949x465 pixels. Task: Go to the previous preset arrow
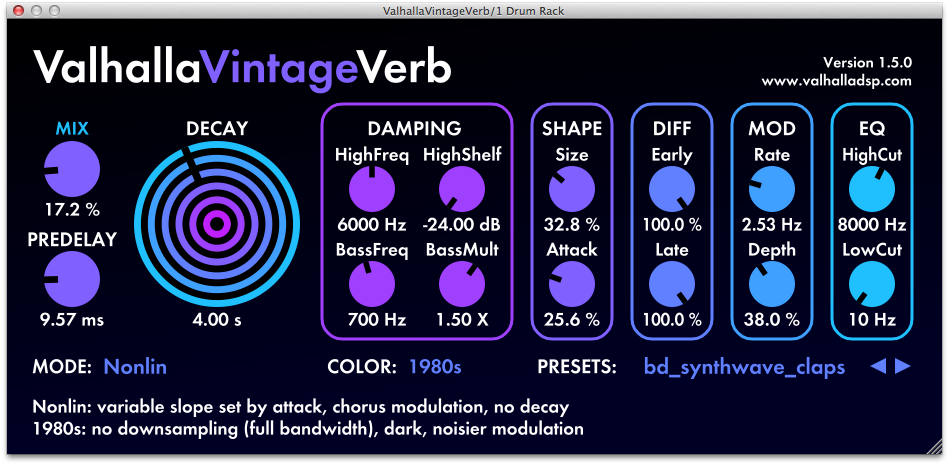point(878,366)
